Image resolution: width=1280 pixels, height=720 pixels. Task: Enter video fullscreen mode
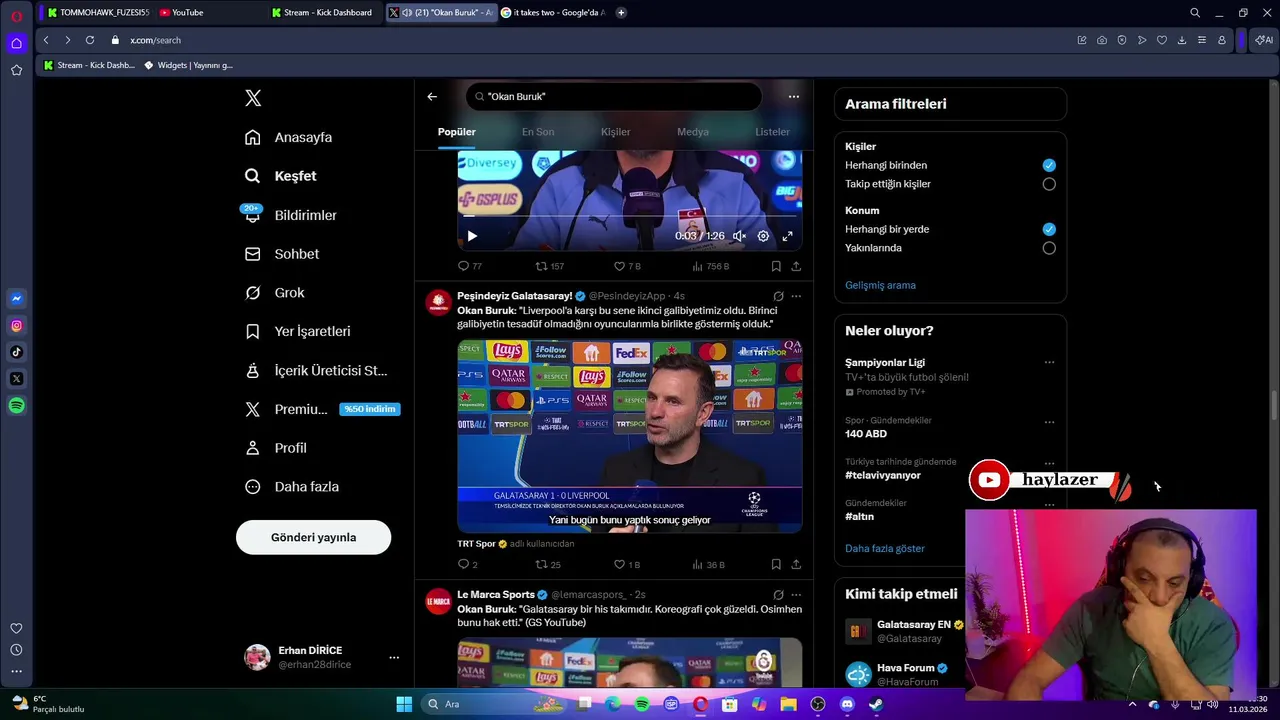click(787, 236)
